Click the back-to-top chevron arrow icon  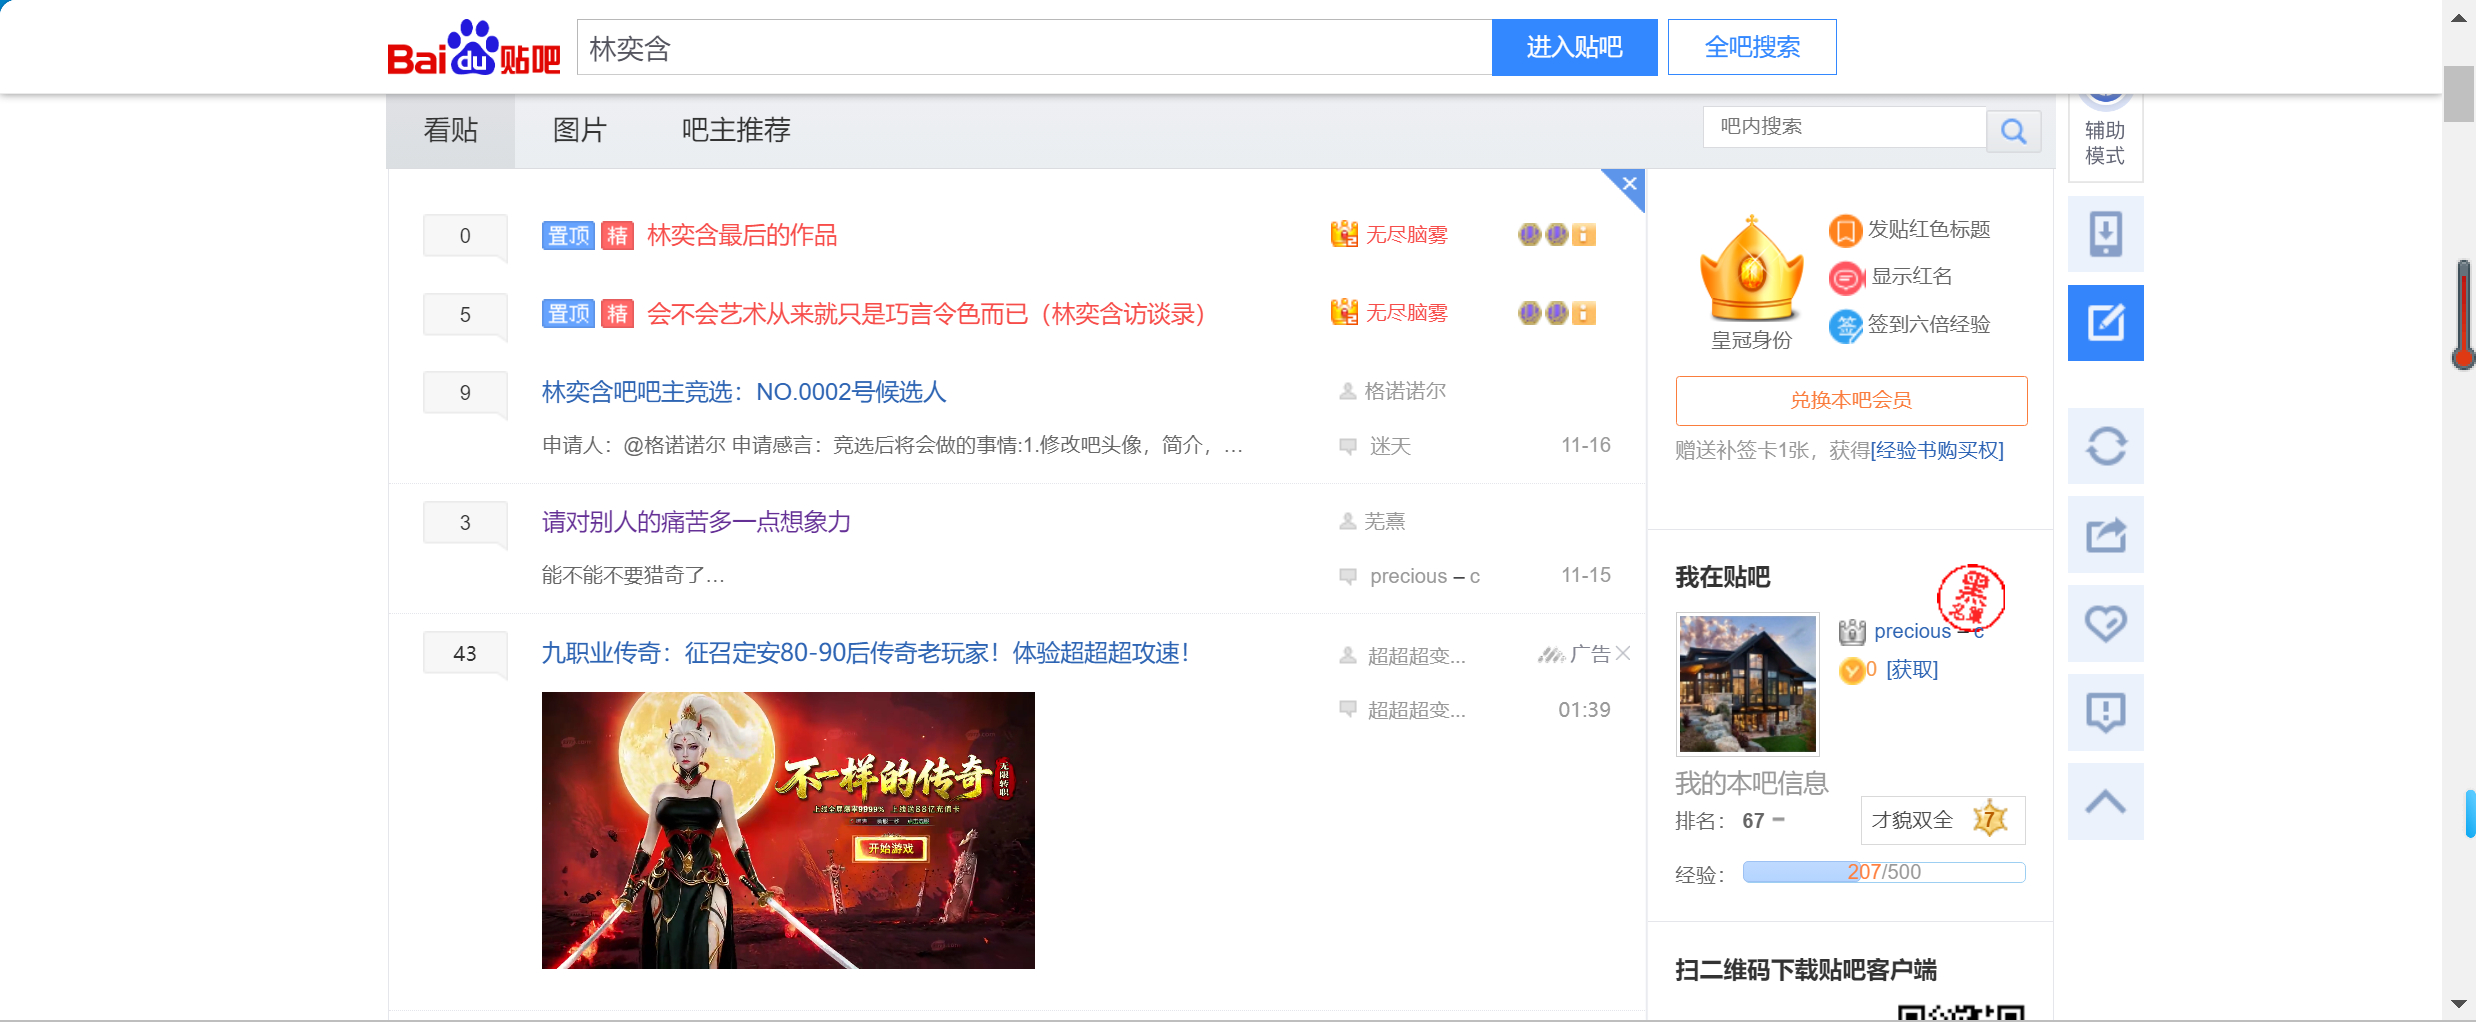click(x=2105, y=801)
